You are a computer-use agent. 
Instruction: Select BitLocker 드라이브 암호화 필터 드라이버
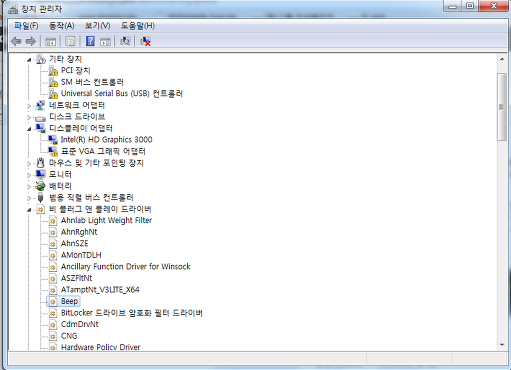pos(132,313)
